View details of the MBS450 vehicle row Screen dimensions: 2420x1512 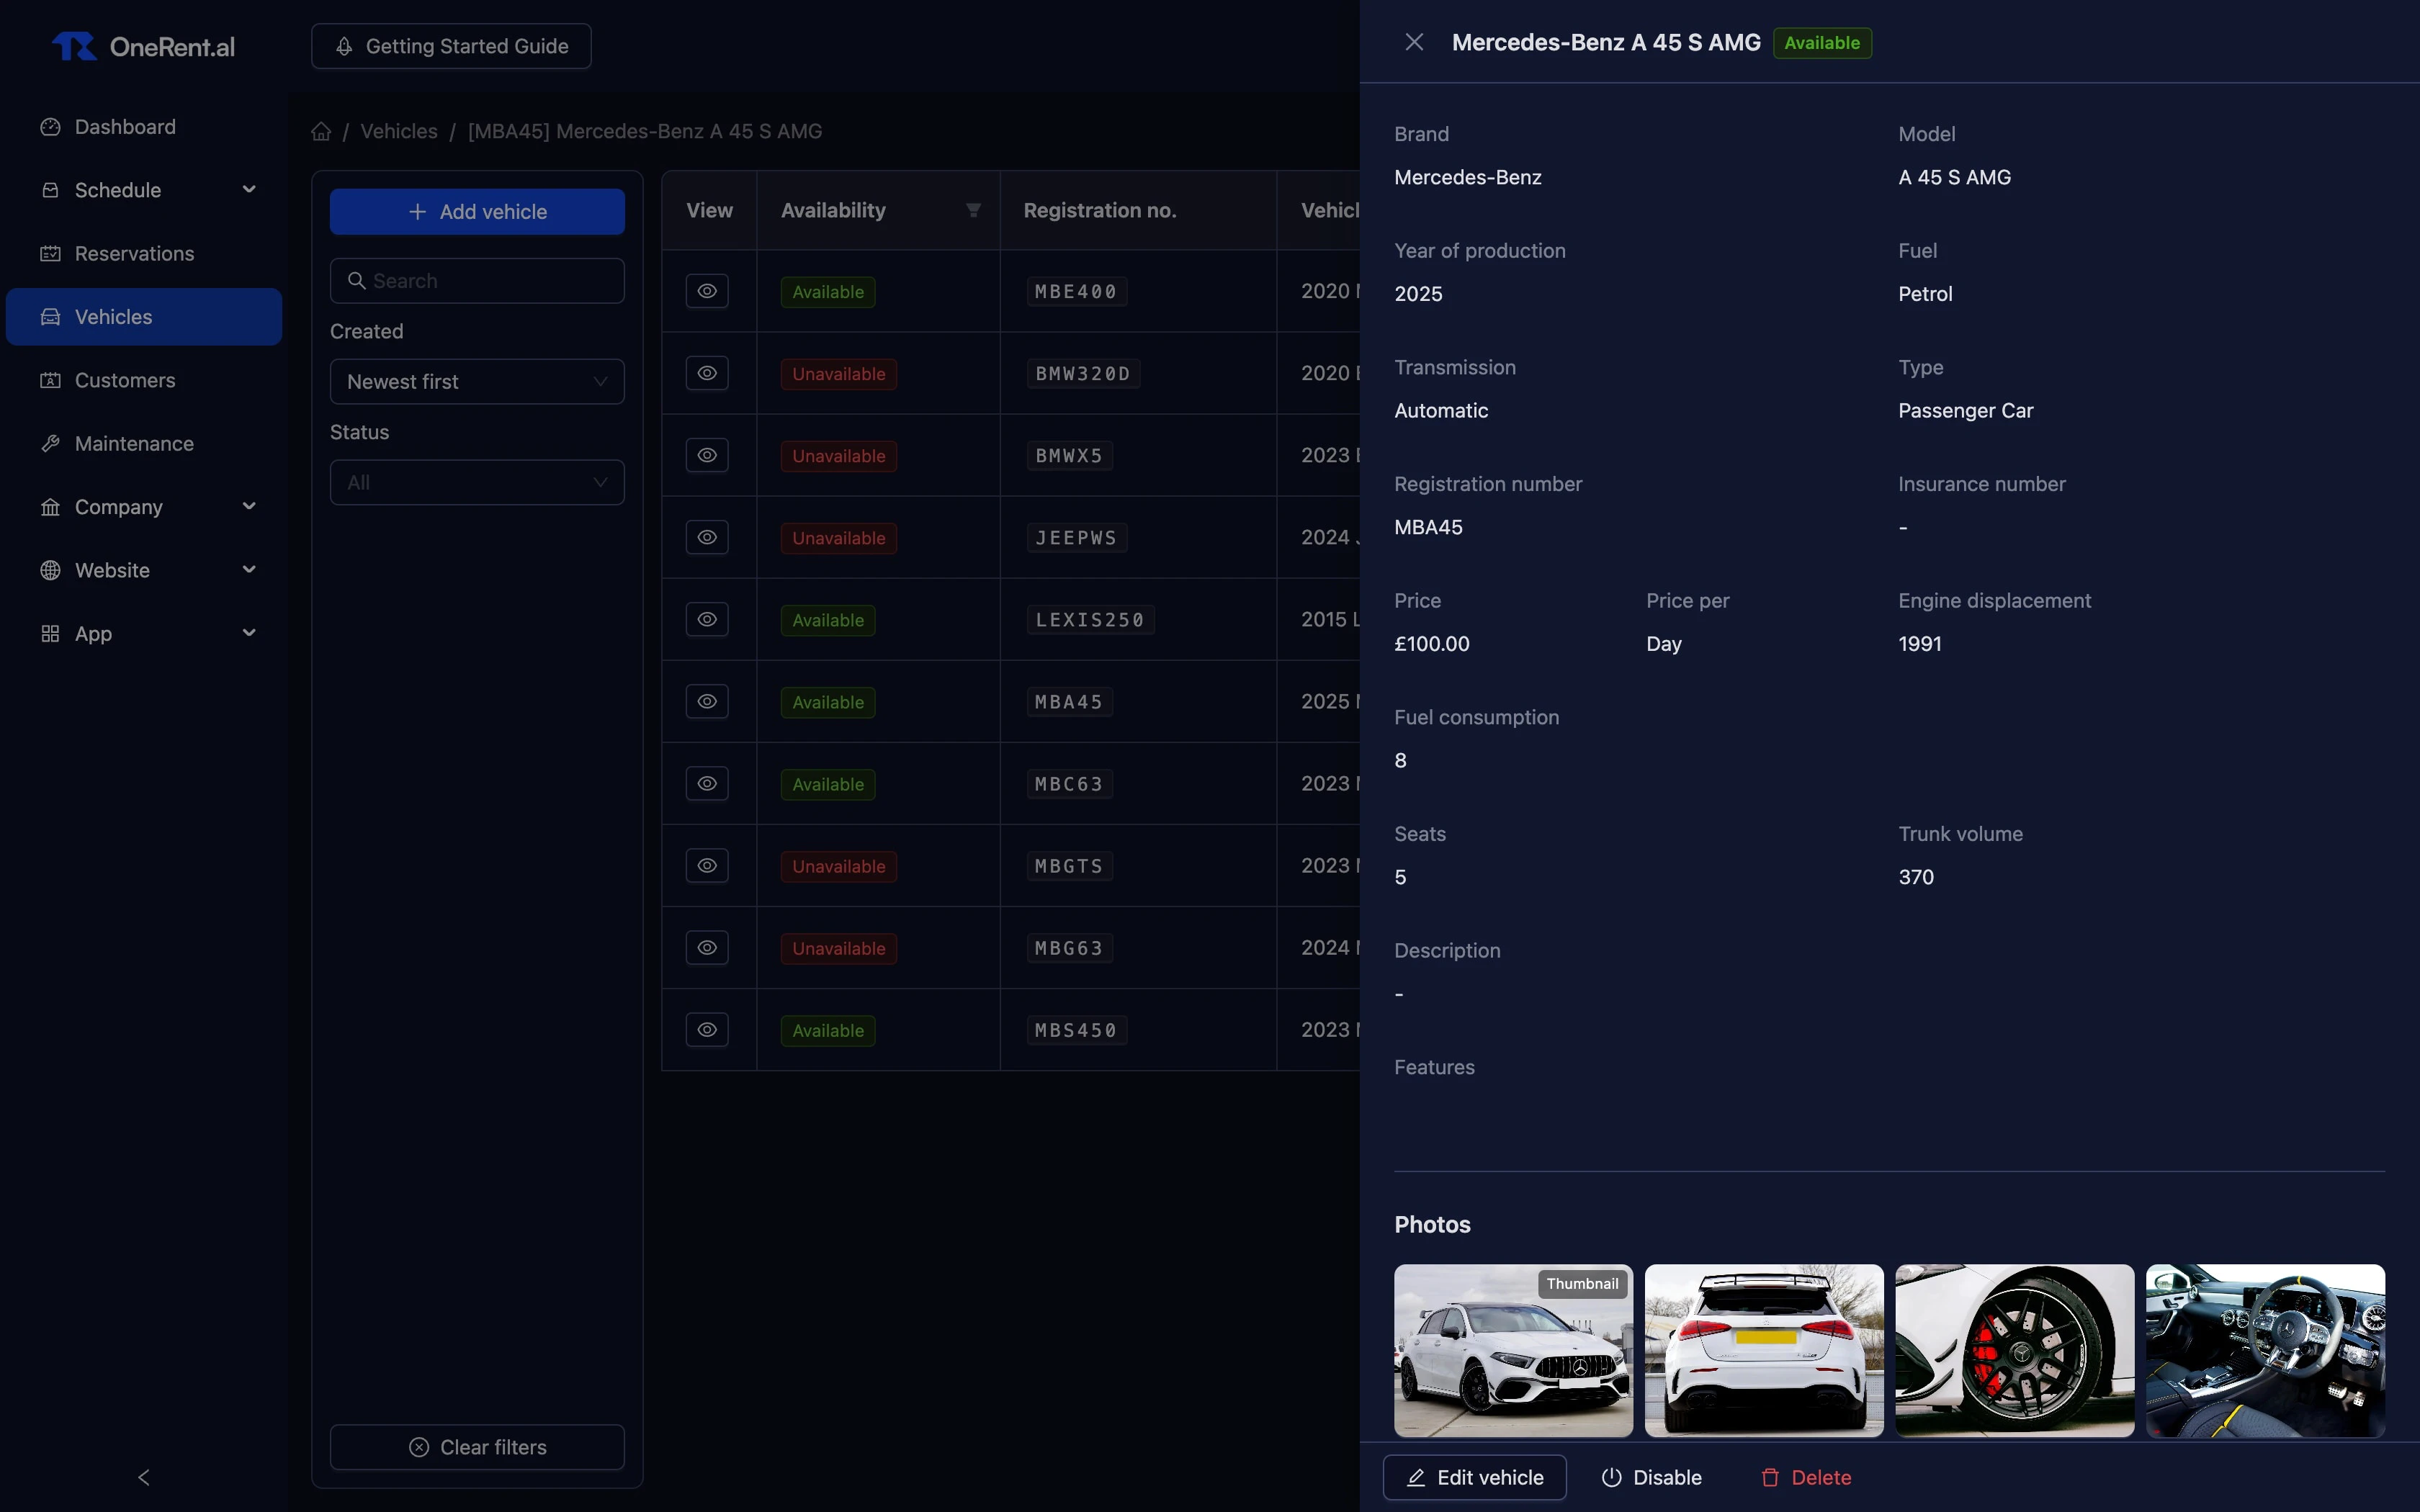click(x=707, y=1029)
